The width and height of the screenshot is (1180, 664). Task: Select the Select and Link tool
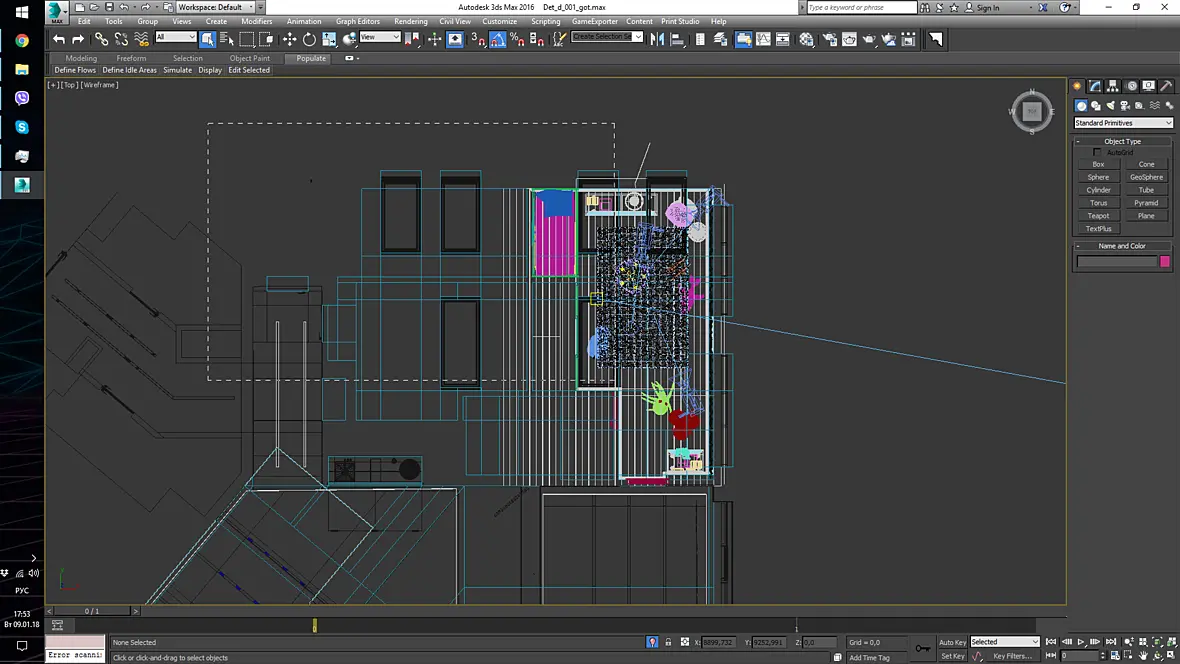[x=101, y=39]
